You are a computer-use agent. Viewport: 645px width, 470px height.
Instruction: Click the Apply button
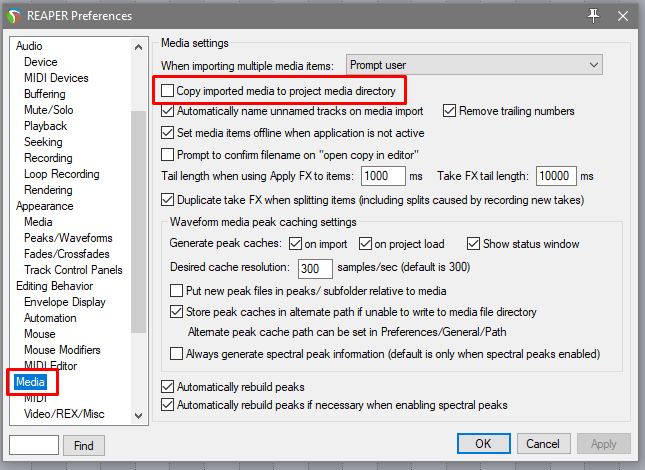(603, 444)
